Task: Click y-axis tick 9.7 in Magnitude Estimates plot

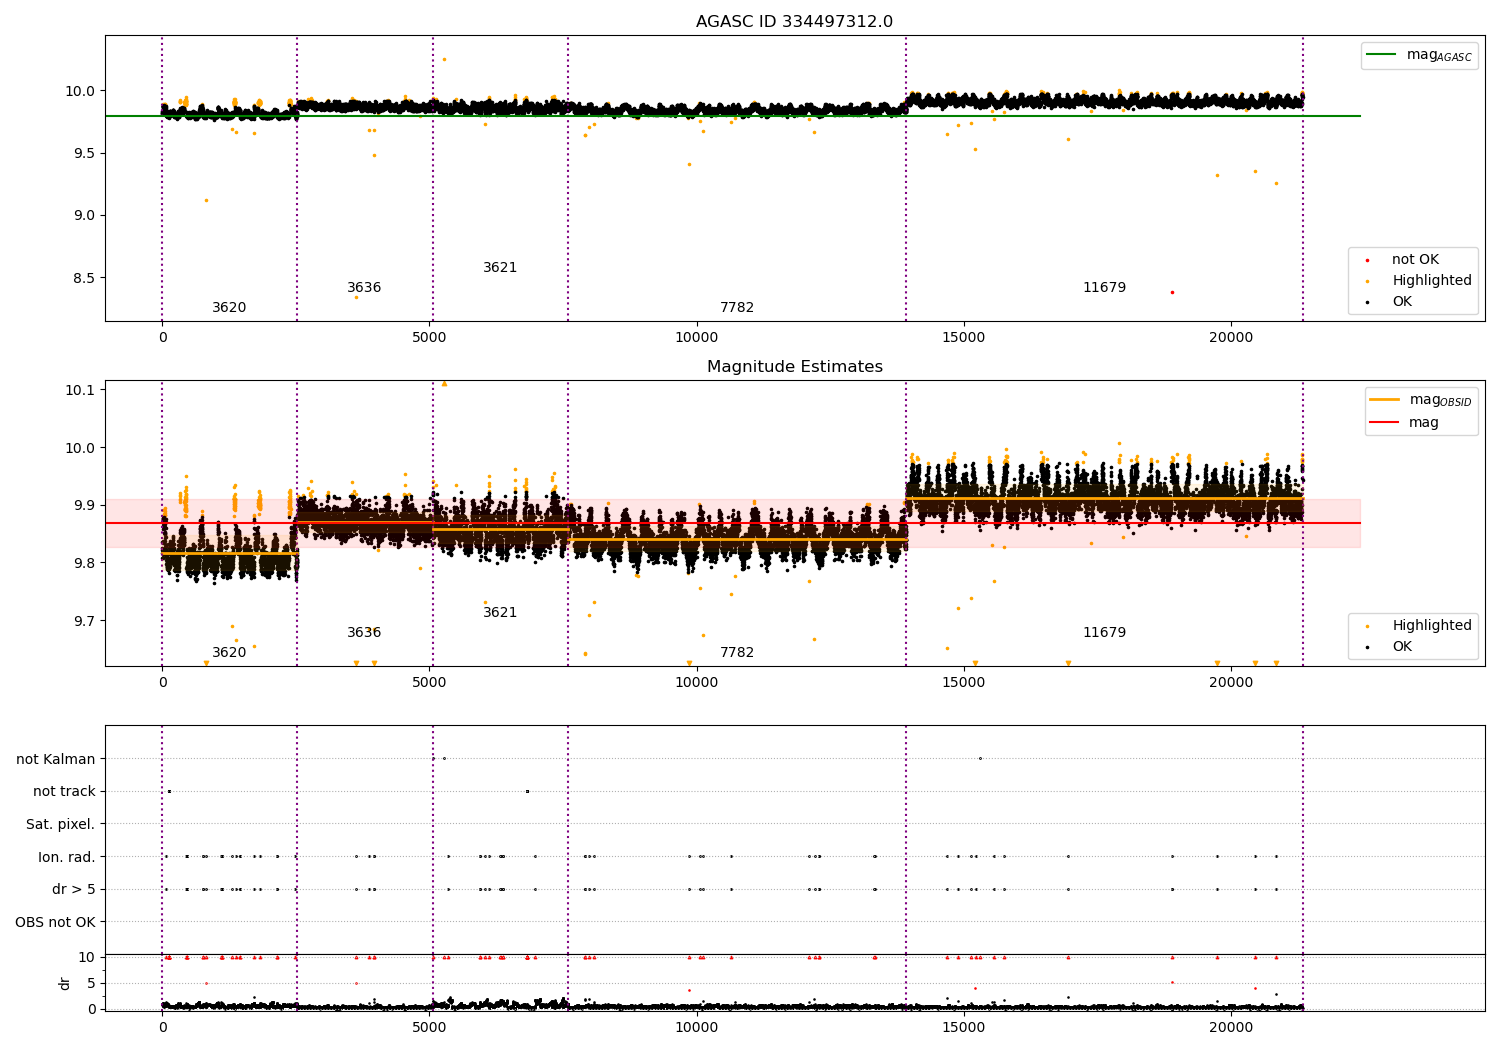Action: pyautogui.click(x=84, y=621)
